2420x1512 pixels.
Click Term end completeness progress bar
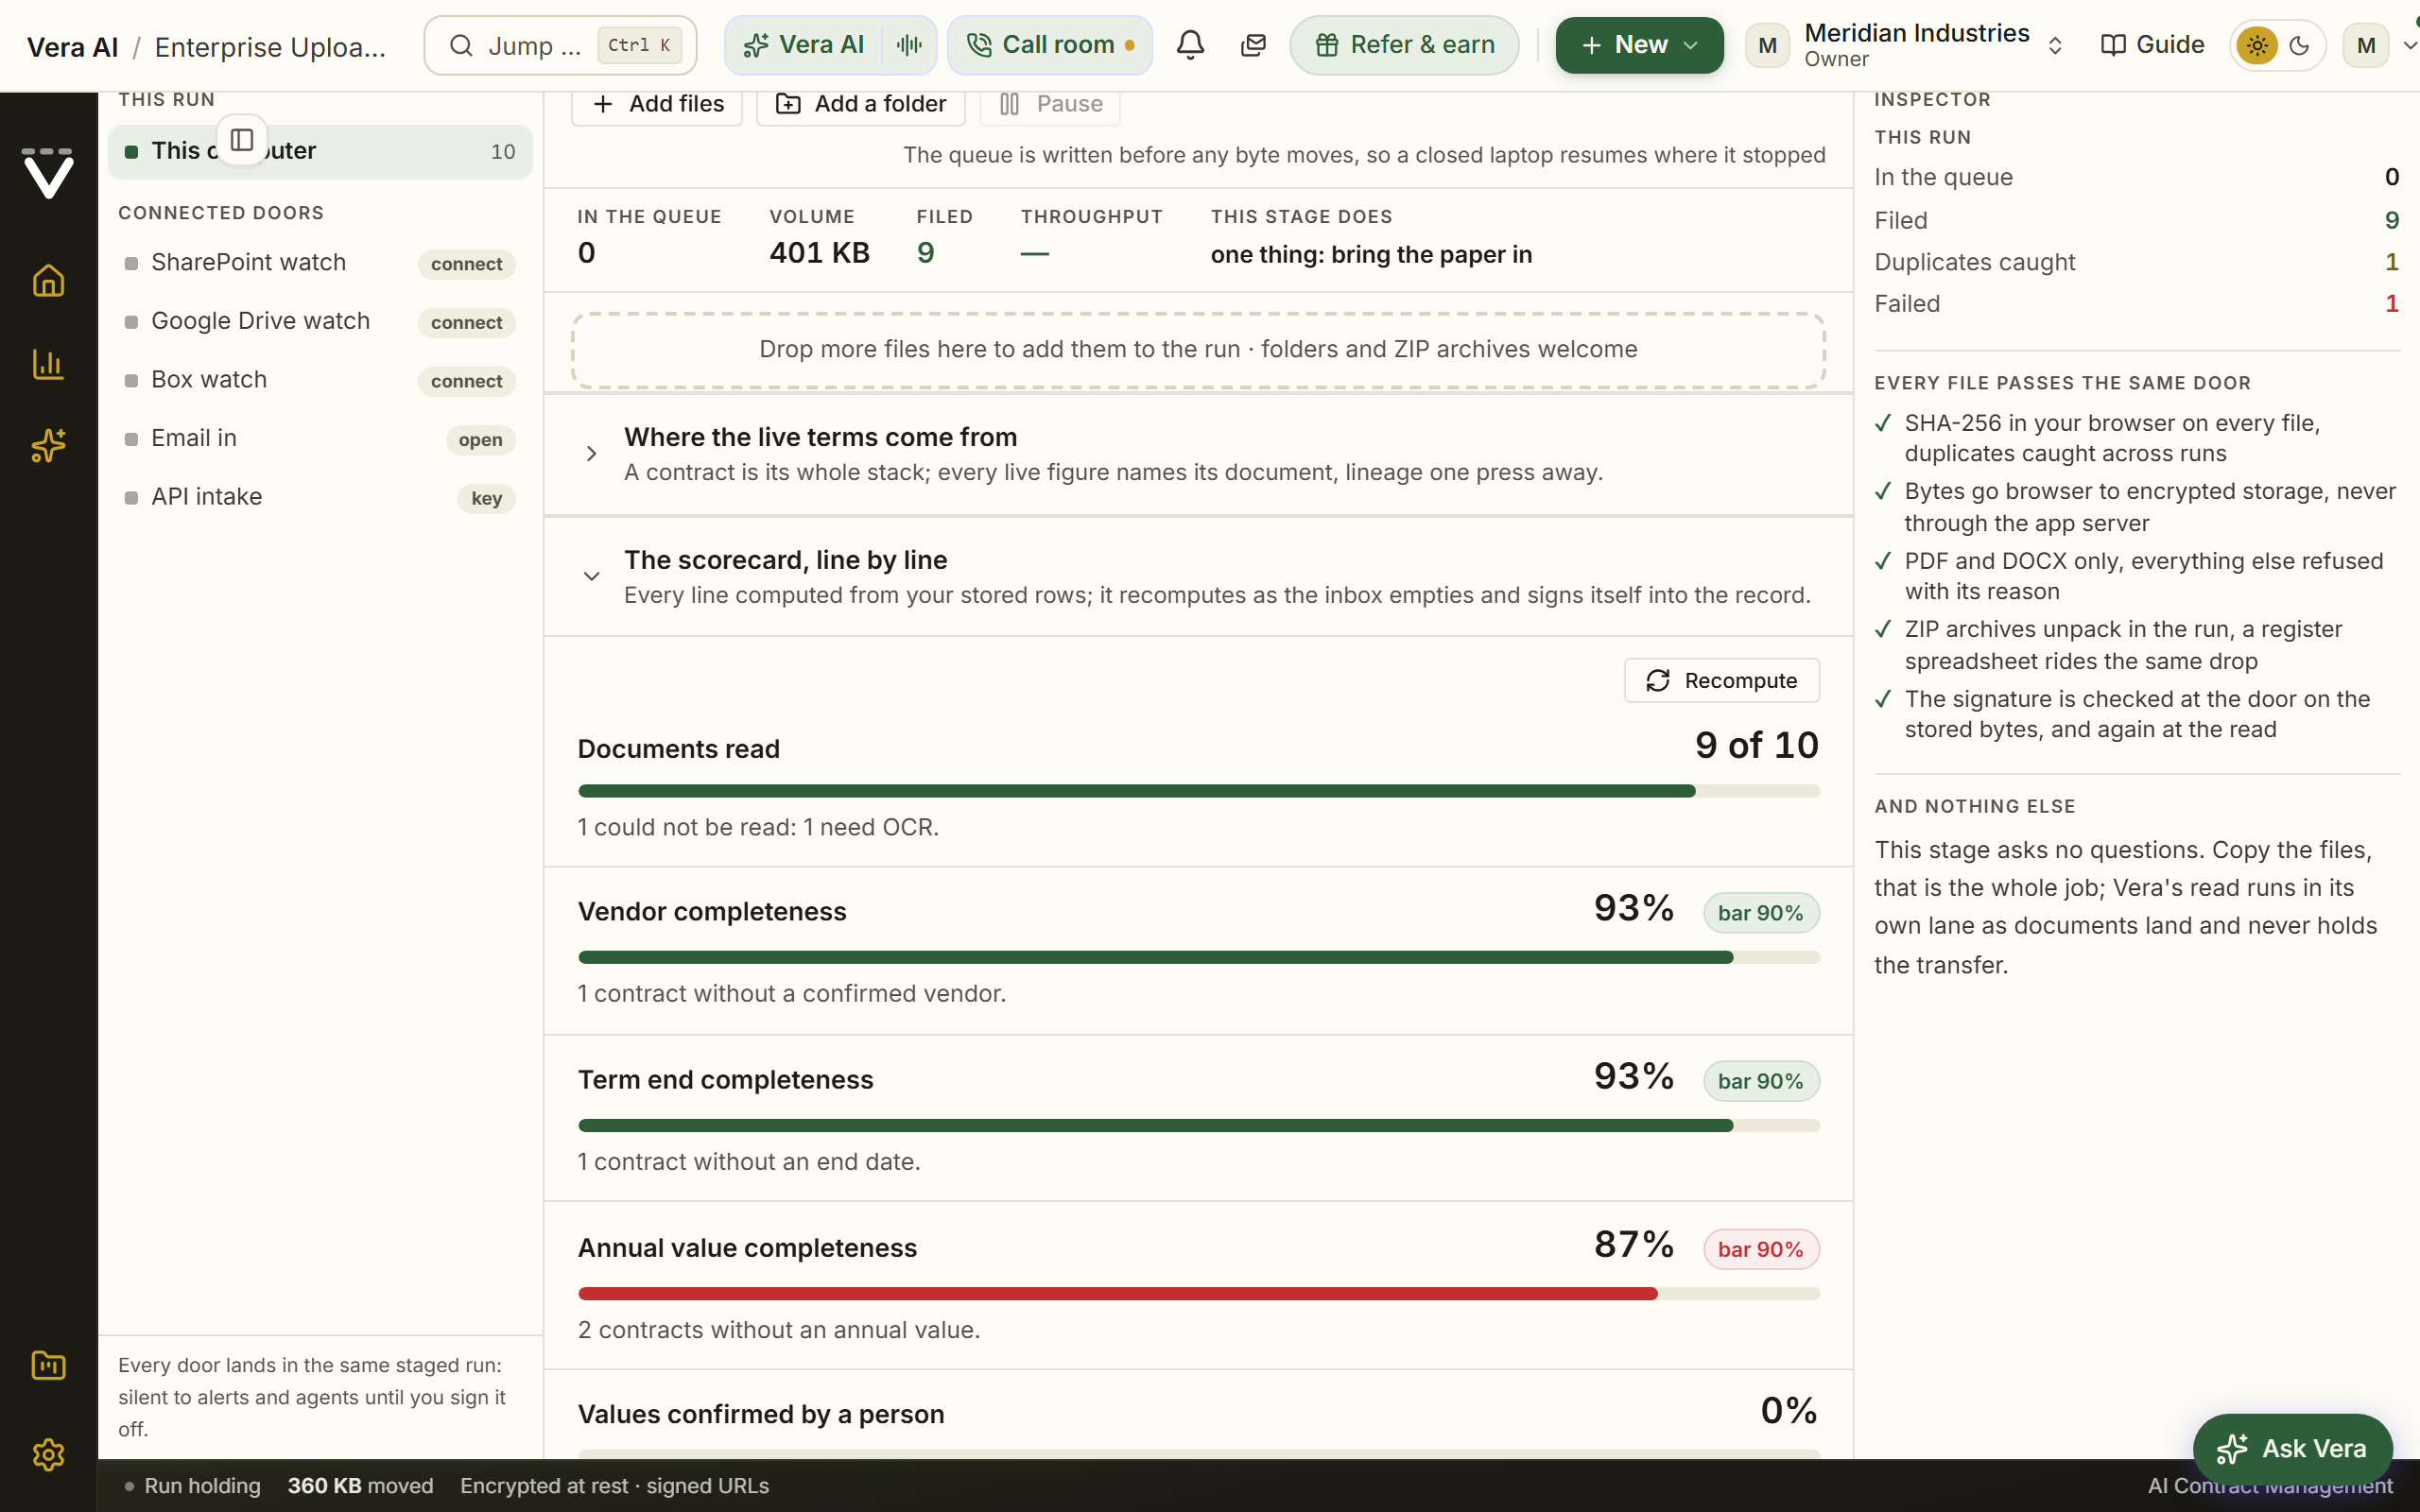pos(1198,1125)
